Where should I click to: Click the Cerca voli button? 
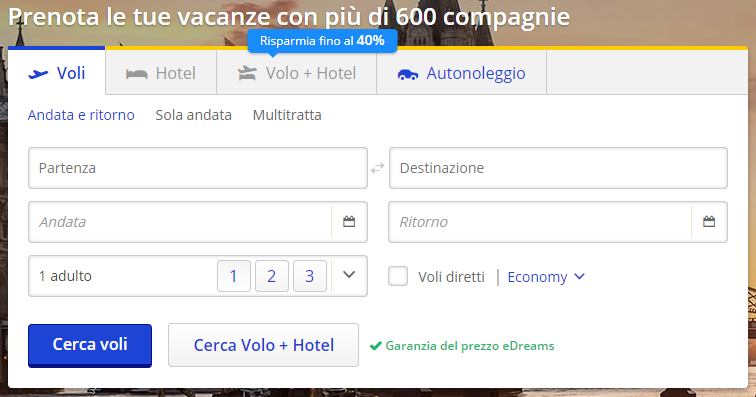pyautogui.click(x=90, y=345)
